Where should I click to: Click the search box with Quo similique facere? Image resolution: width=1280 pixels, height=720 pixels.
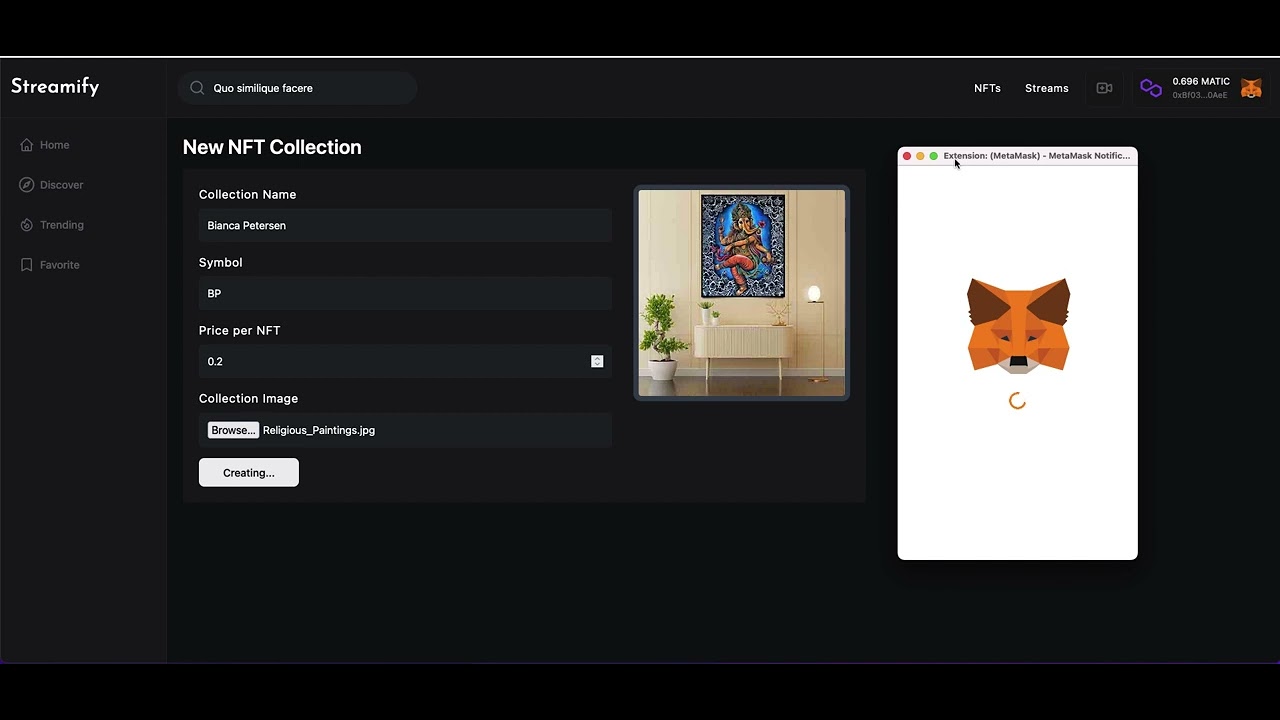point(298,88)
